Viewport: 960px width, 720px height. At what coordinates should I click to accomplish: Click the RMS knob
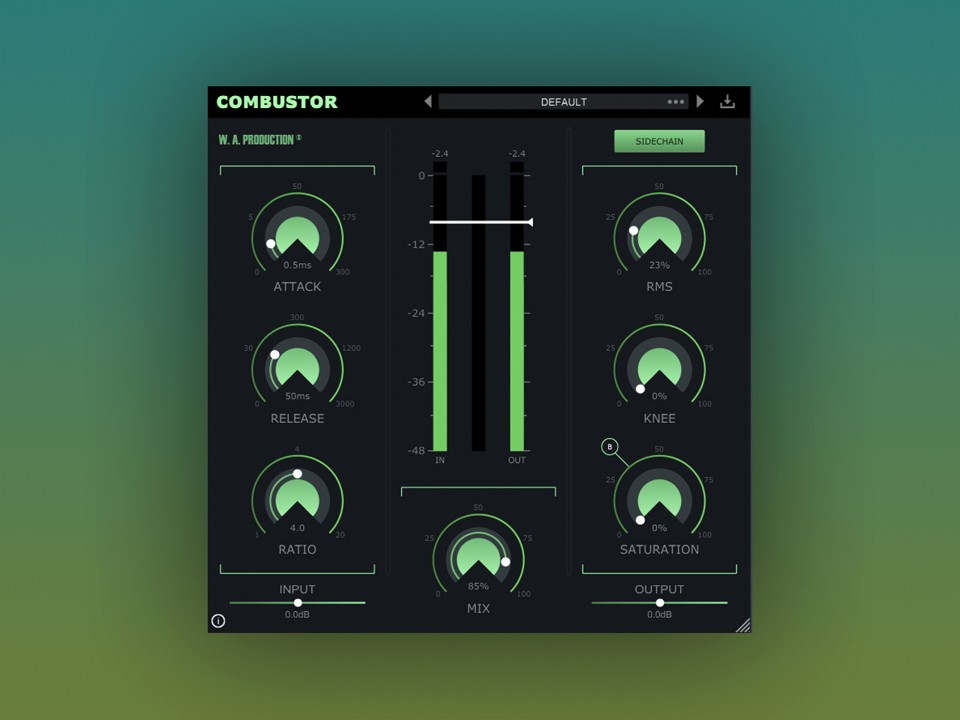[x=659, y=238]
